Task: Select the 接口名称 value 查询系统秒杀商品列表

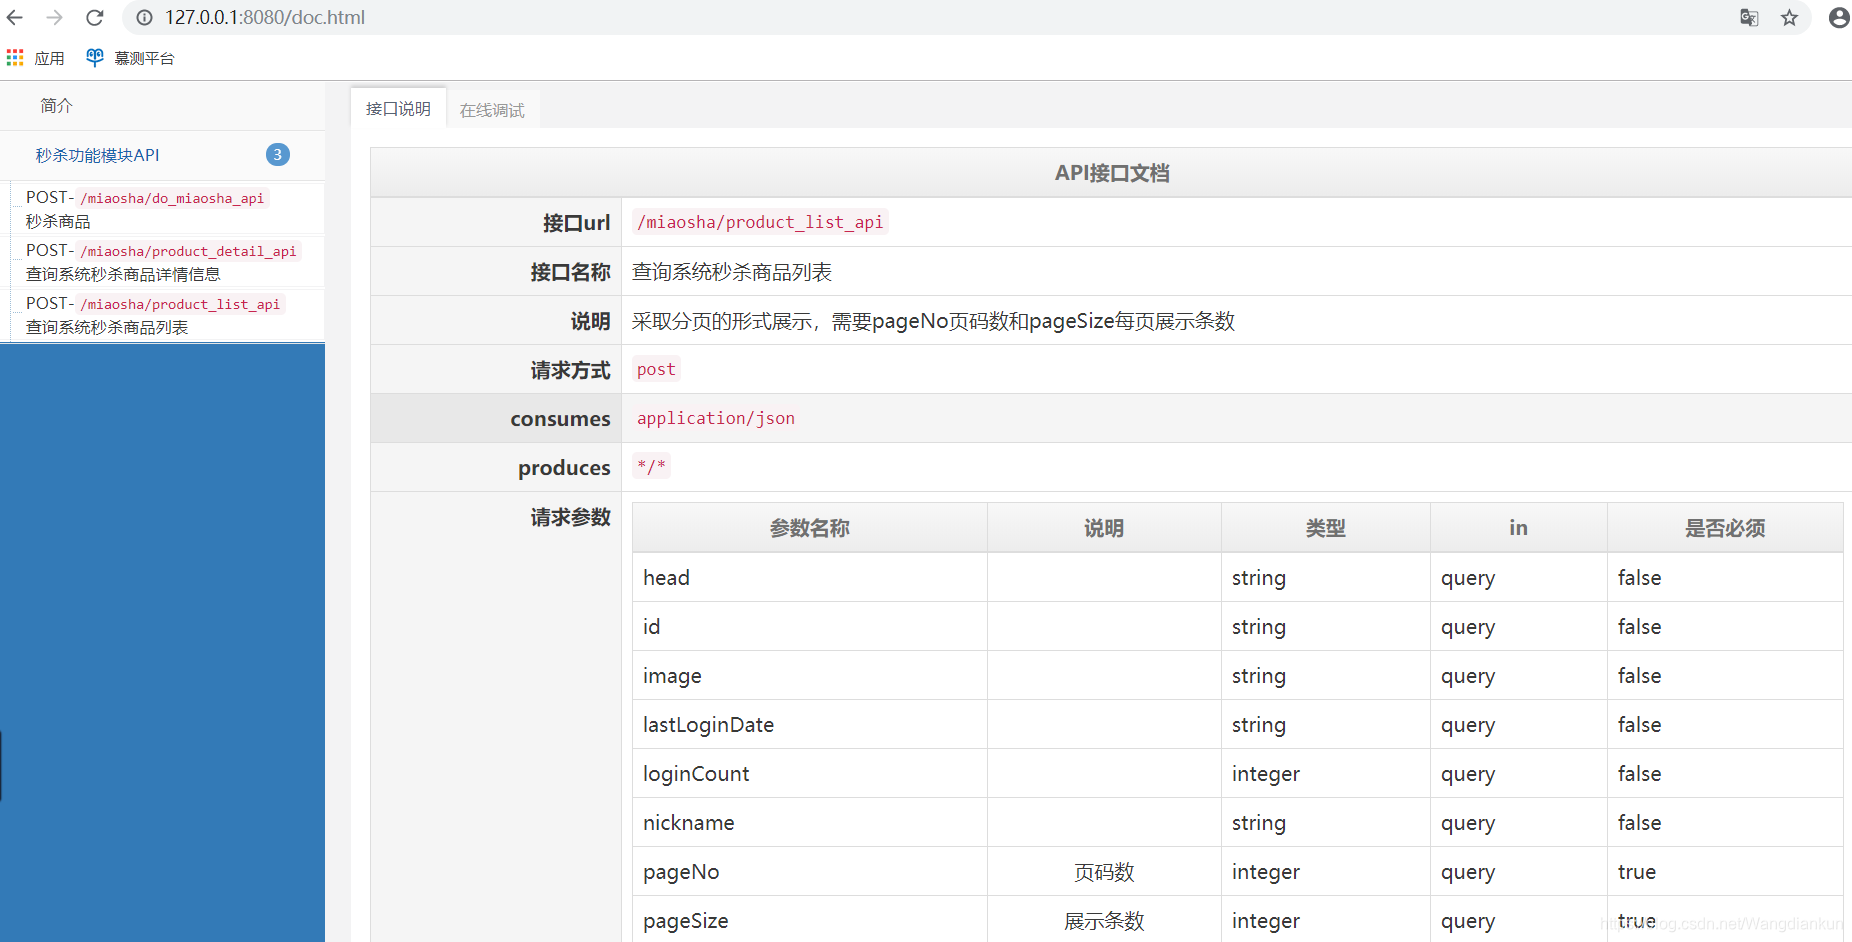Action: coord(732,272)
